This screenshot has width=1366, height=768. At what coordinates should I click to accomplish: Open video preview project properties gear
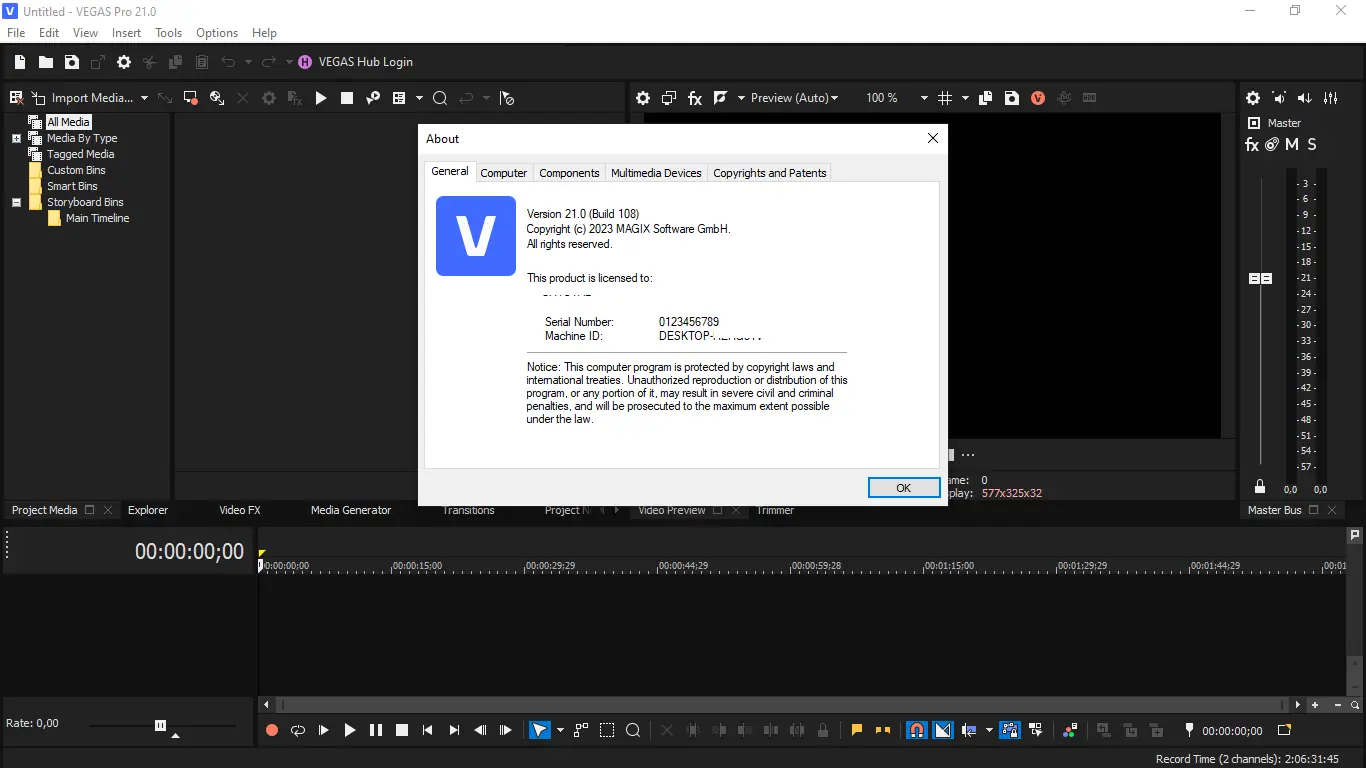click(643, 98)
